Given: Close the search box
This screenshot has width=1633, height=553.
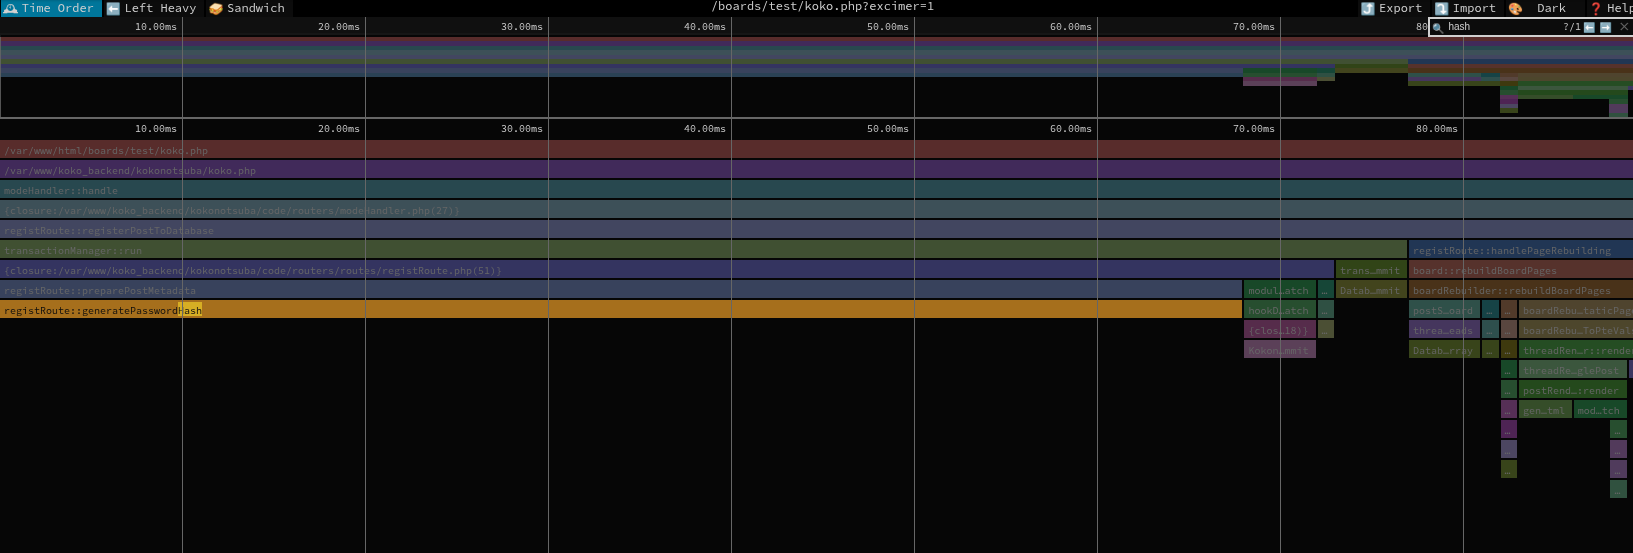Looking at the screenshot, I should tap(1624, 27).
